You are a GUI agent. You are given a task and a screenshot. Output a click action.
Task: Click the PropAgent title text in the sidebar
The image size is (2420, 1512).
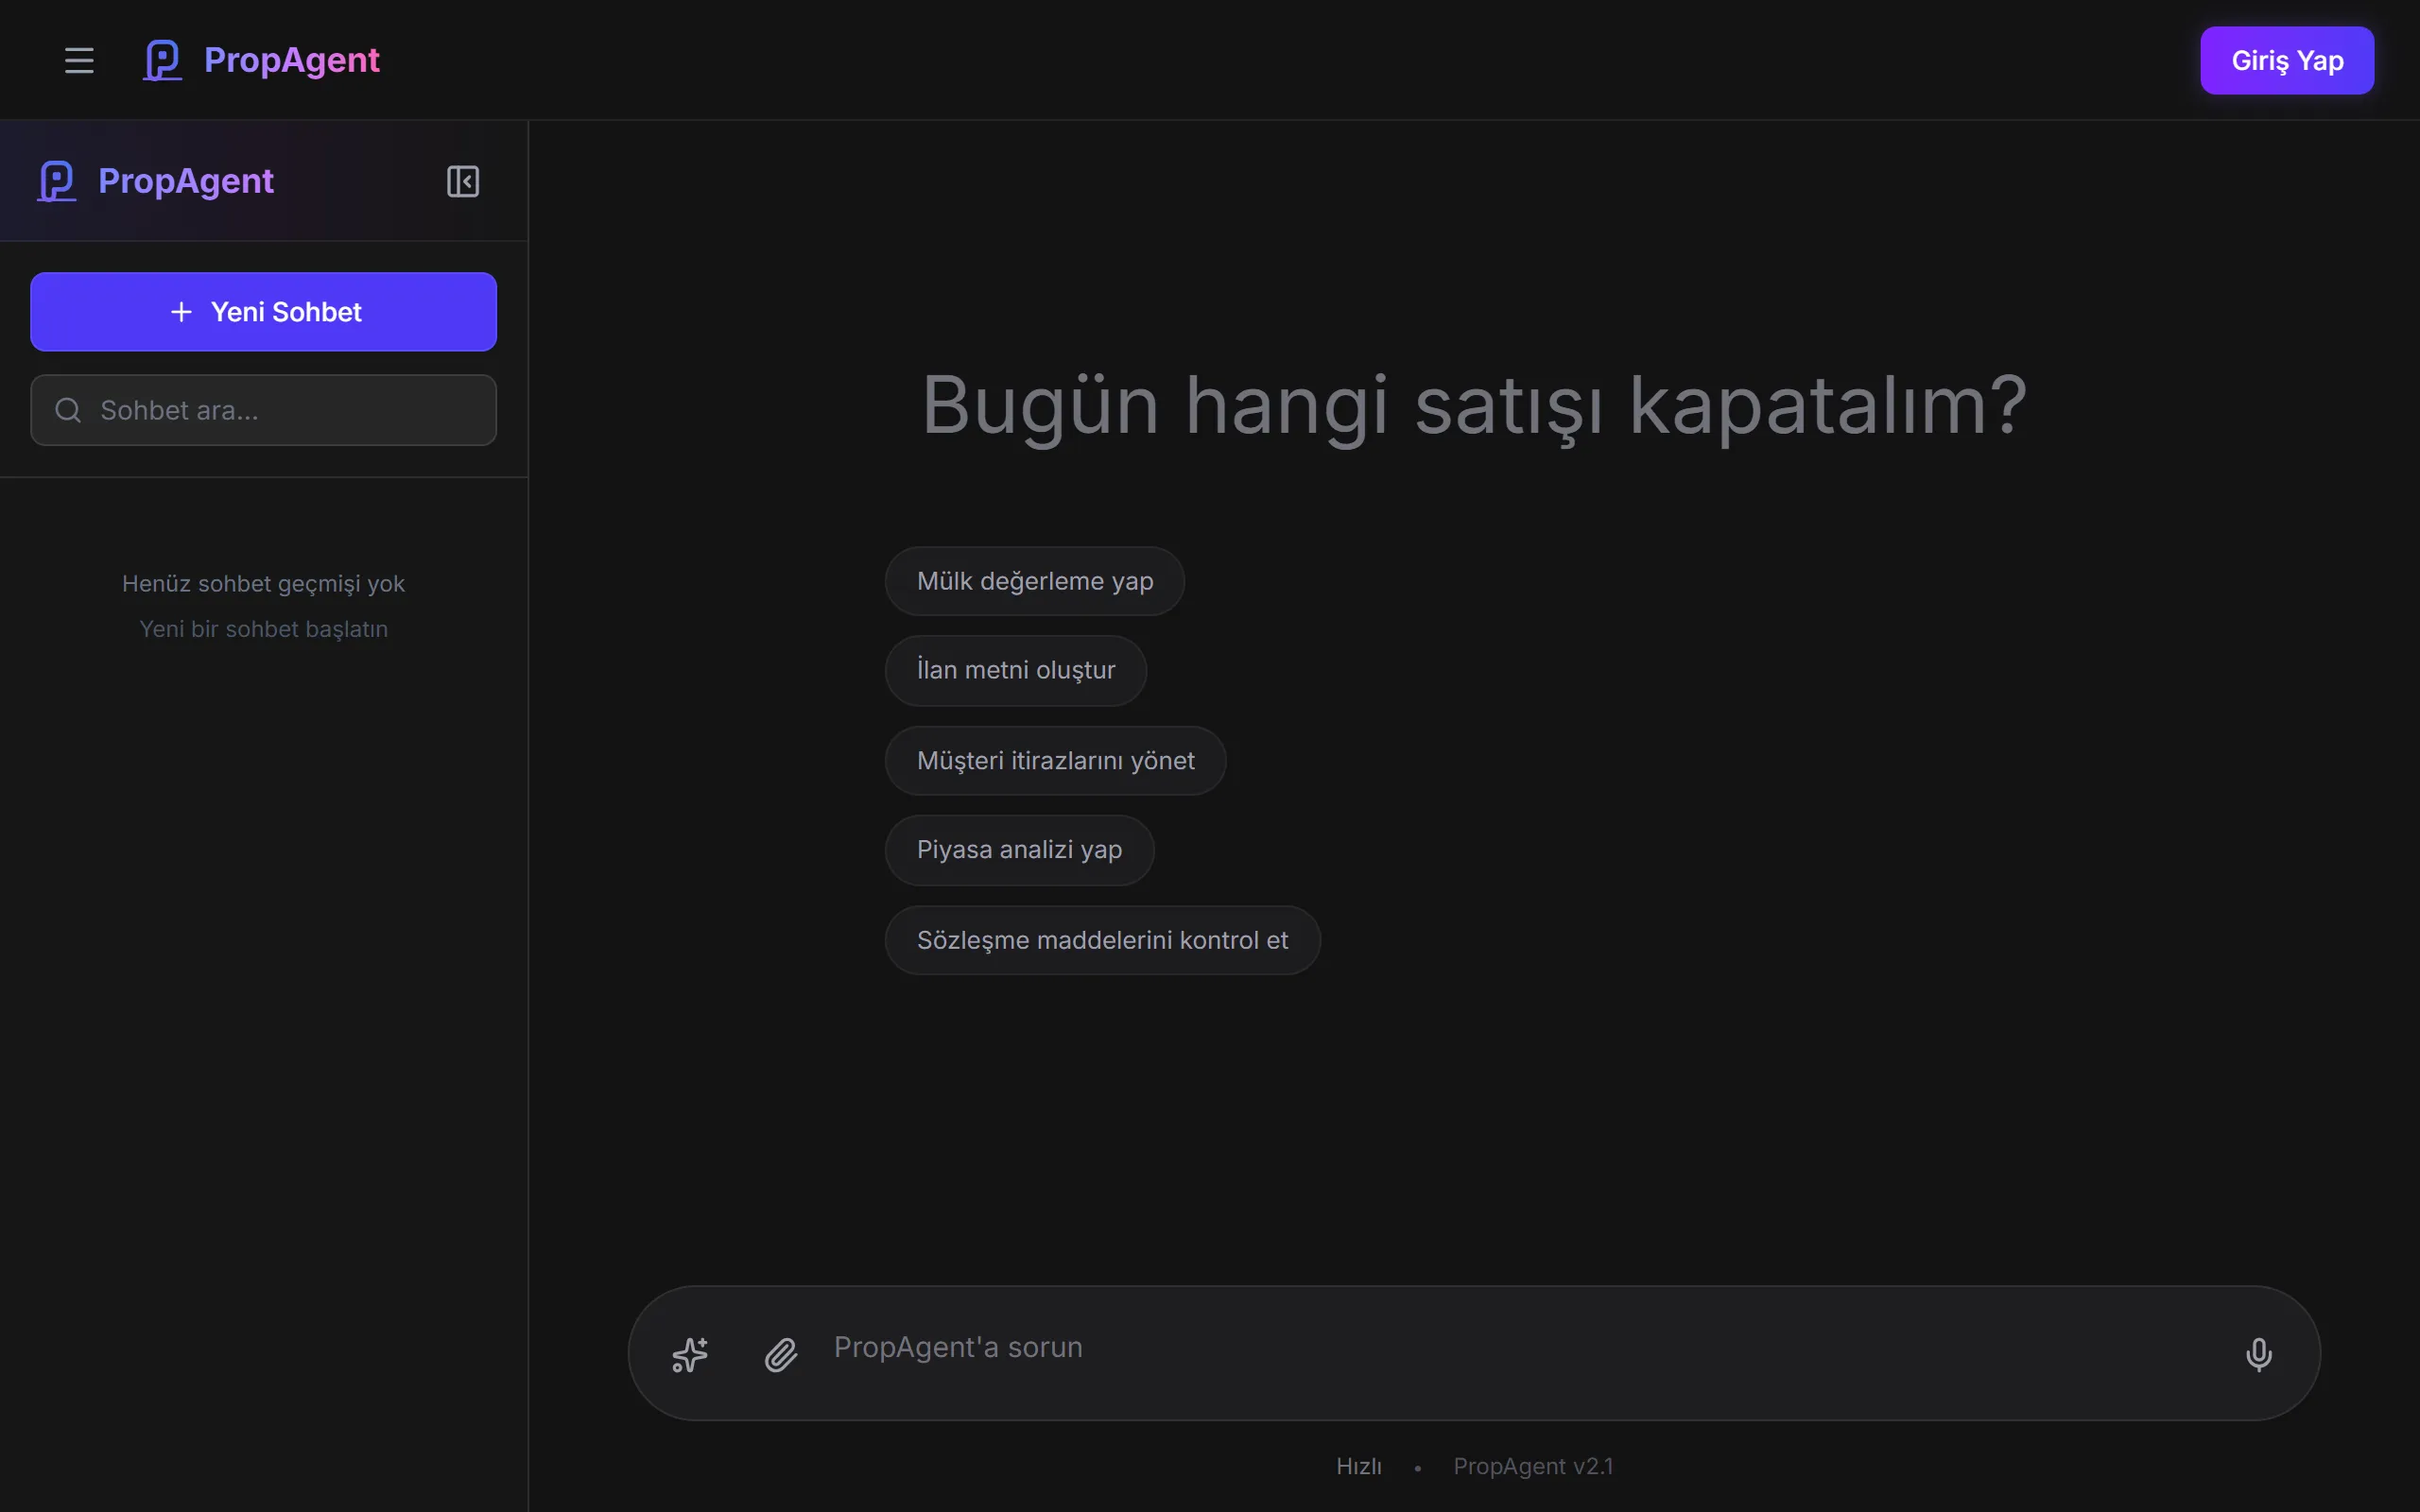point(186,181)
